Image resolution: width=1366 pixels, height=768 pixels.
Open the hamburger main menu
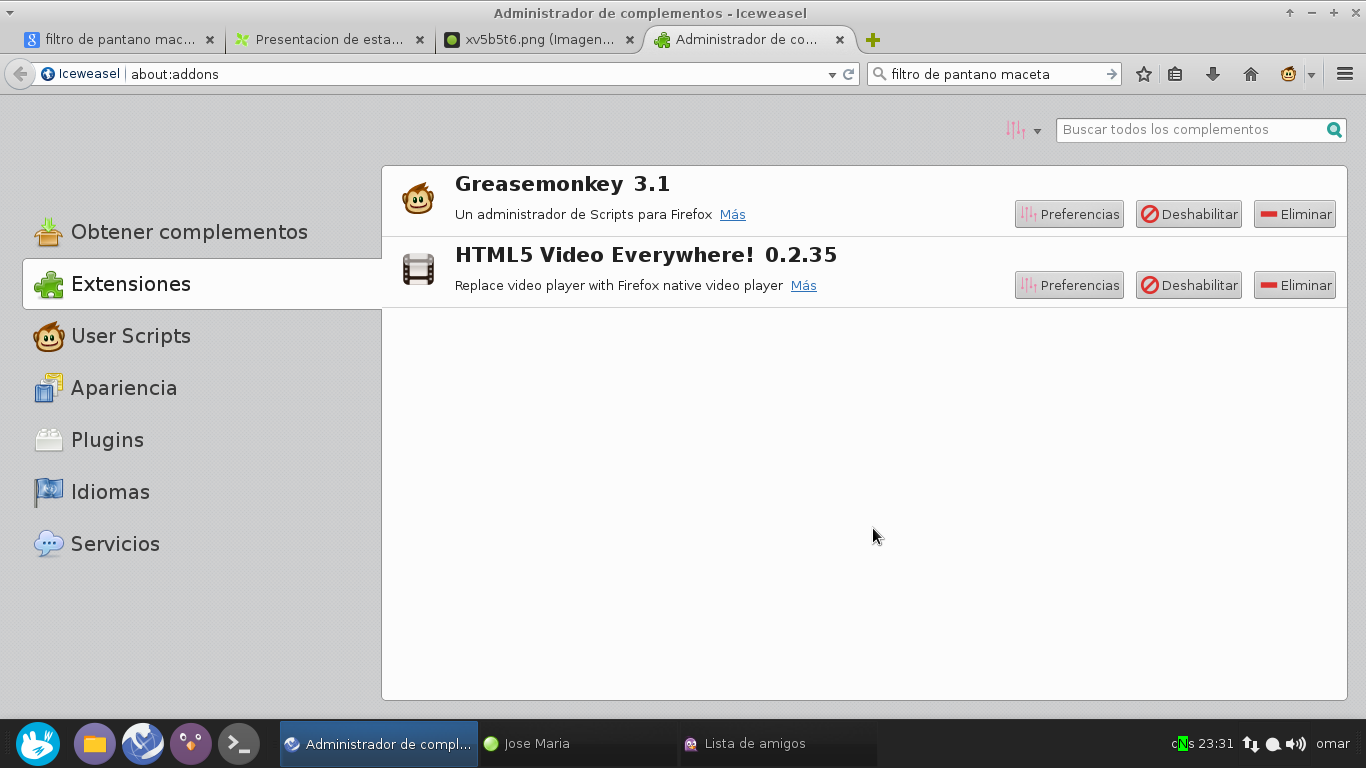tap(1345, 74)
